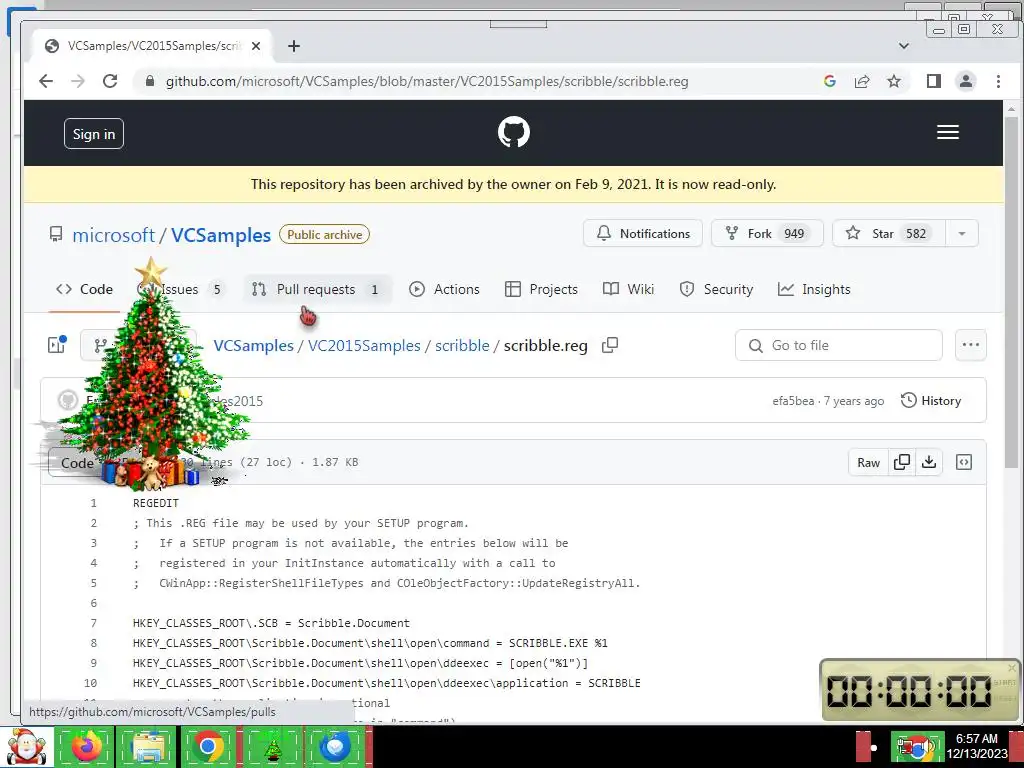This screenshot has height=768, width=1024.
Task: Click the address bar URL
Action: (x=426, y=81)
